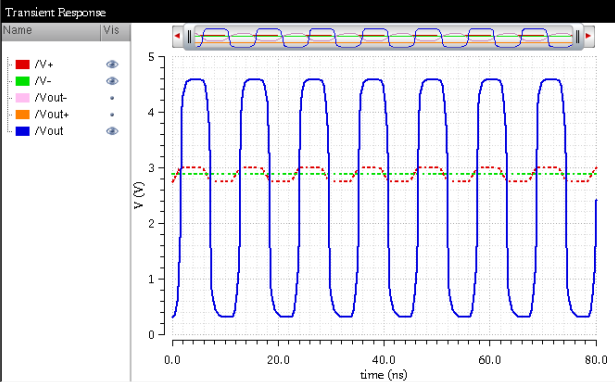Click the 60.0 tick label on time axis
The width and height of the screenshot is (615, 382).
coord(489,360)
